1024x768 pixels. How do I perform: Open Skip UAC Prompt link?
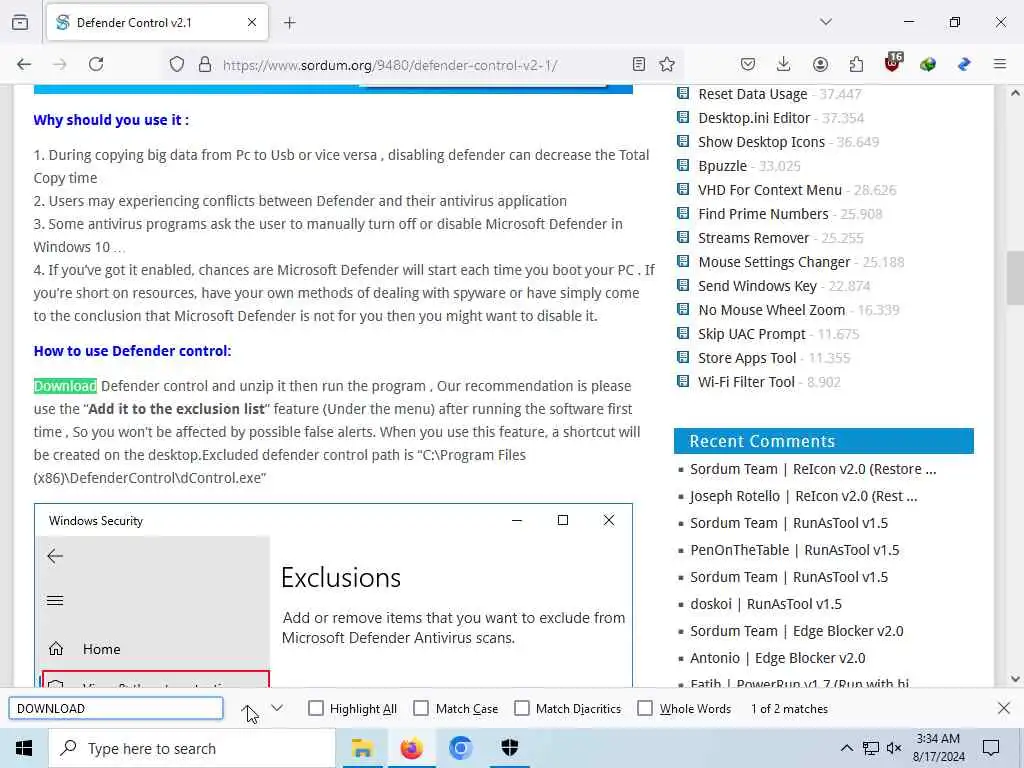click(x=752, y=334)
